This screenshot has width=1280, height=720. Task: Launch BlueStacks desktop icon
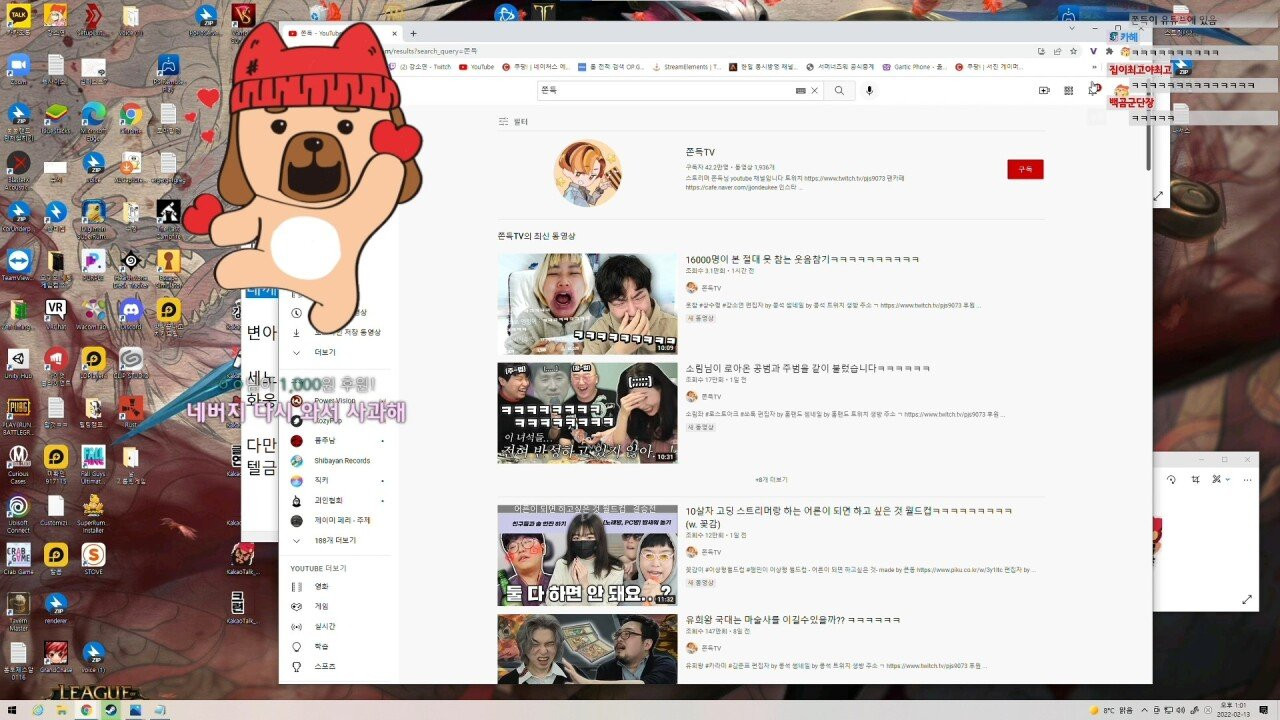pos(56,118)
